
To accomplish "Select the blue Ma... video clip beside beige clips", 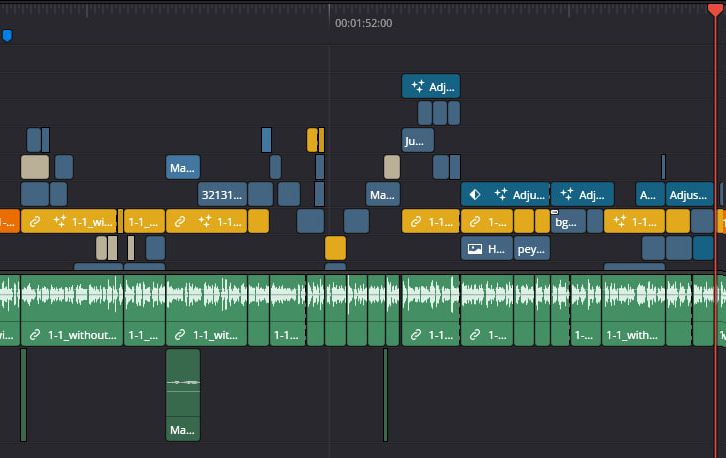I will 183,167.
